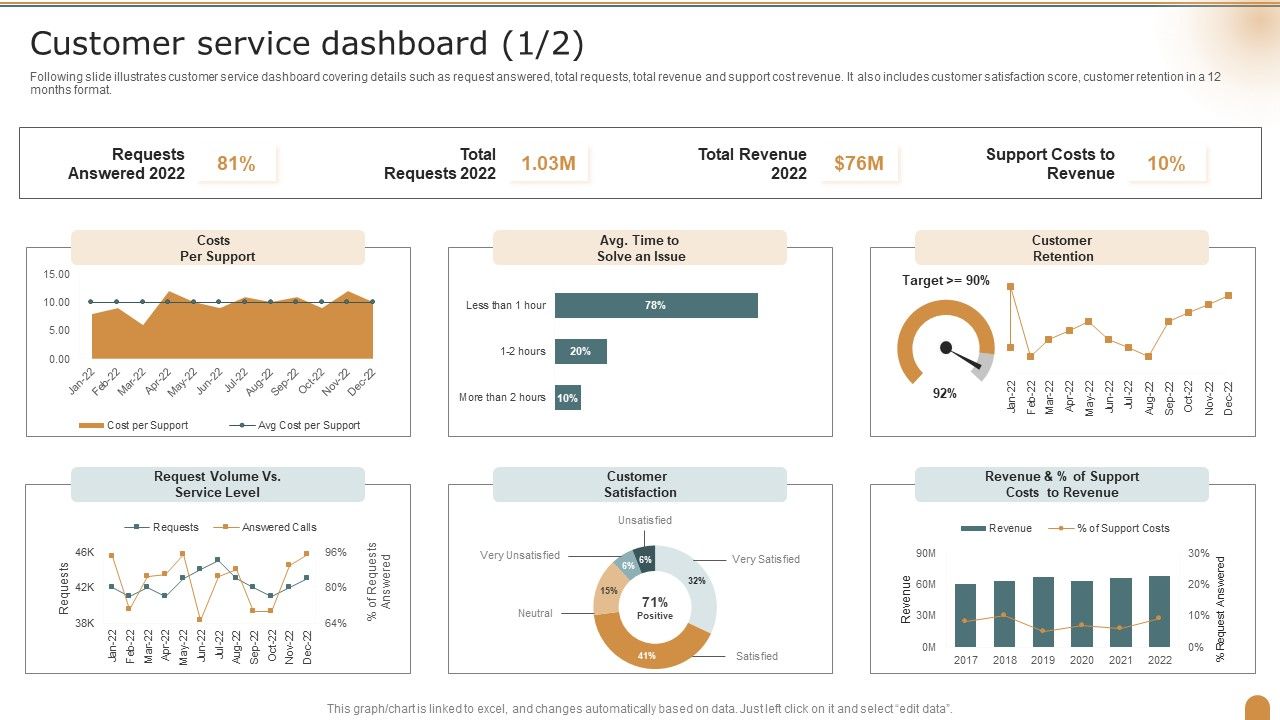Screen dimensions: 1280x720
Task: Click the Costs Per Support header
Action: [x=218, y=248]
